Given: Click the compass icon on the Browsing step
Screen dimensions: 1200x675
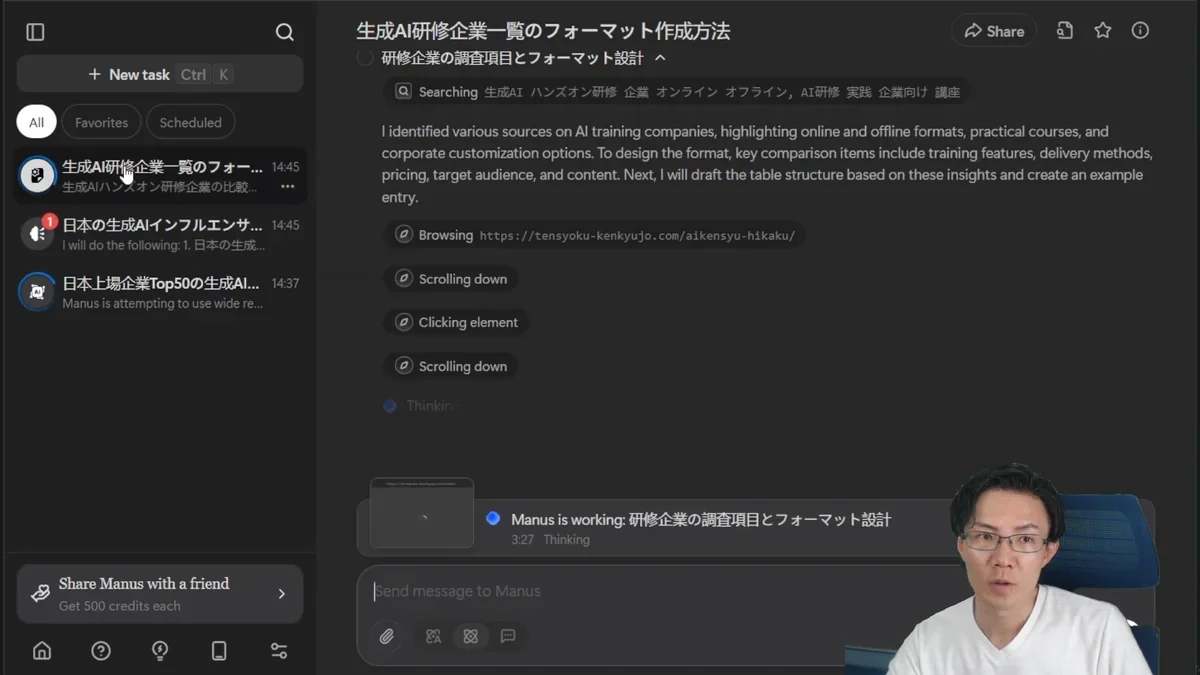Looking at the screenshot, I should click(x=403, y=235).
